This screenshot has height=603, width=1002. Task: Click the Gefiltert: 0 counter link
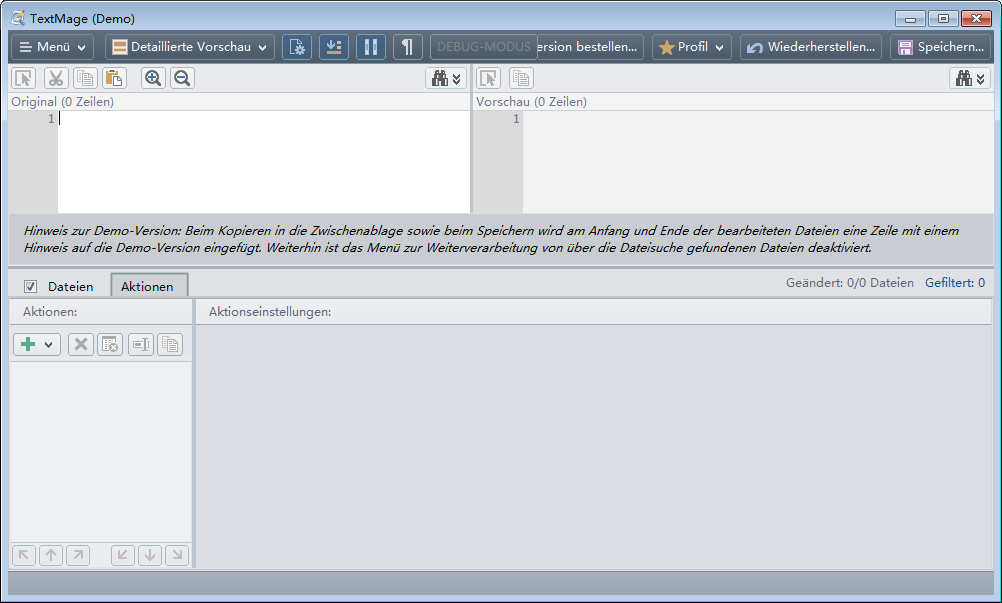[955, 283]
